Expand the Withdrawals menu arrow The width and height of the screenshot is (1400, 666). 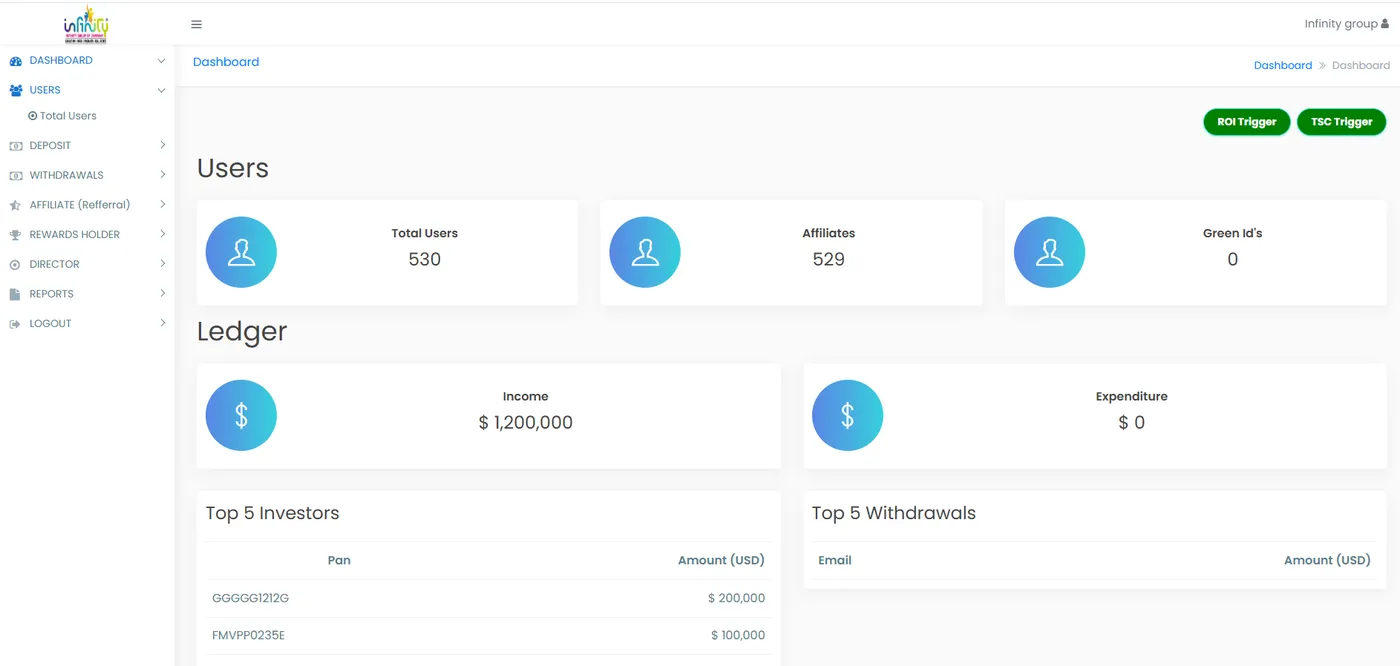click(x=162, y=175)
